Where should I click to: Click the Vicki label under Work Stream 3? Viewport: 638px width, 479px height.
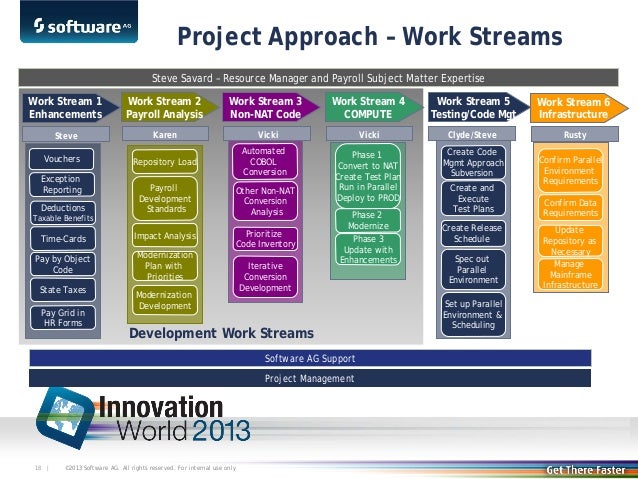[267, 134]
